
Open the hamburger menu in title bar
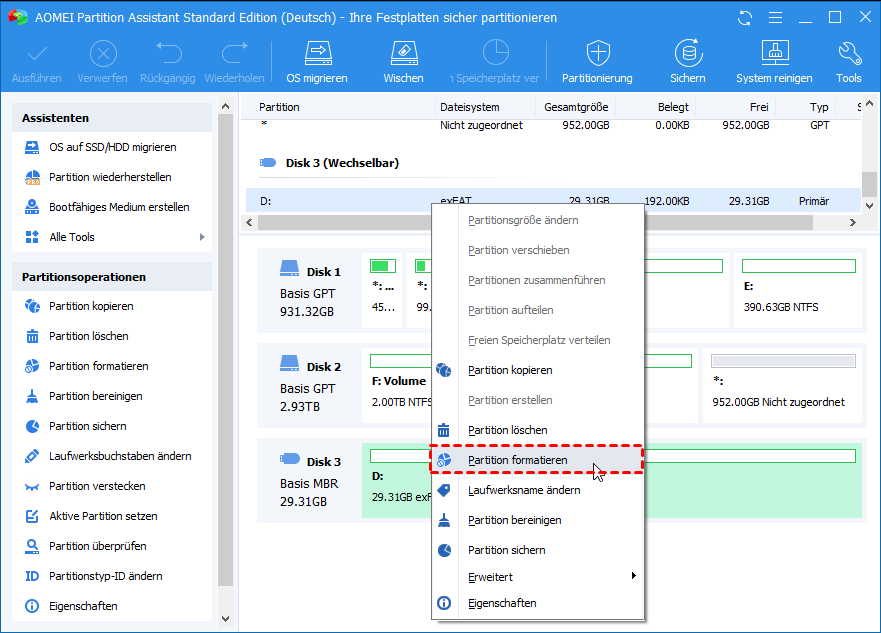click(775, 18)
